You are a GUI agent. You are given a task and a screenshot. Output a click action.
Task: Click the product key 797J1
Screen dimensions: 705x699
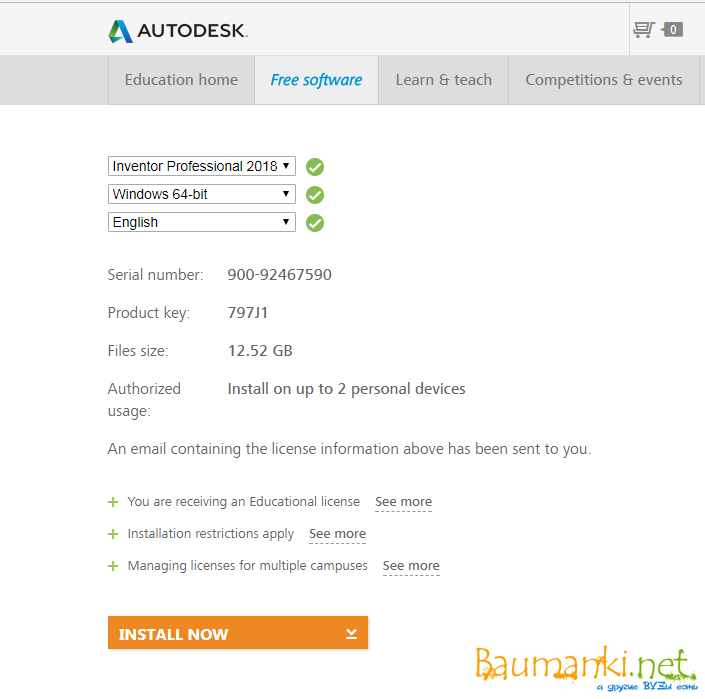(248, 313)
